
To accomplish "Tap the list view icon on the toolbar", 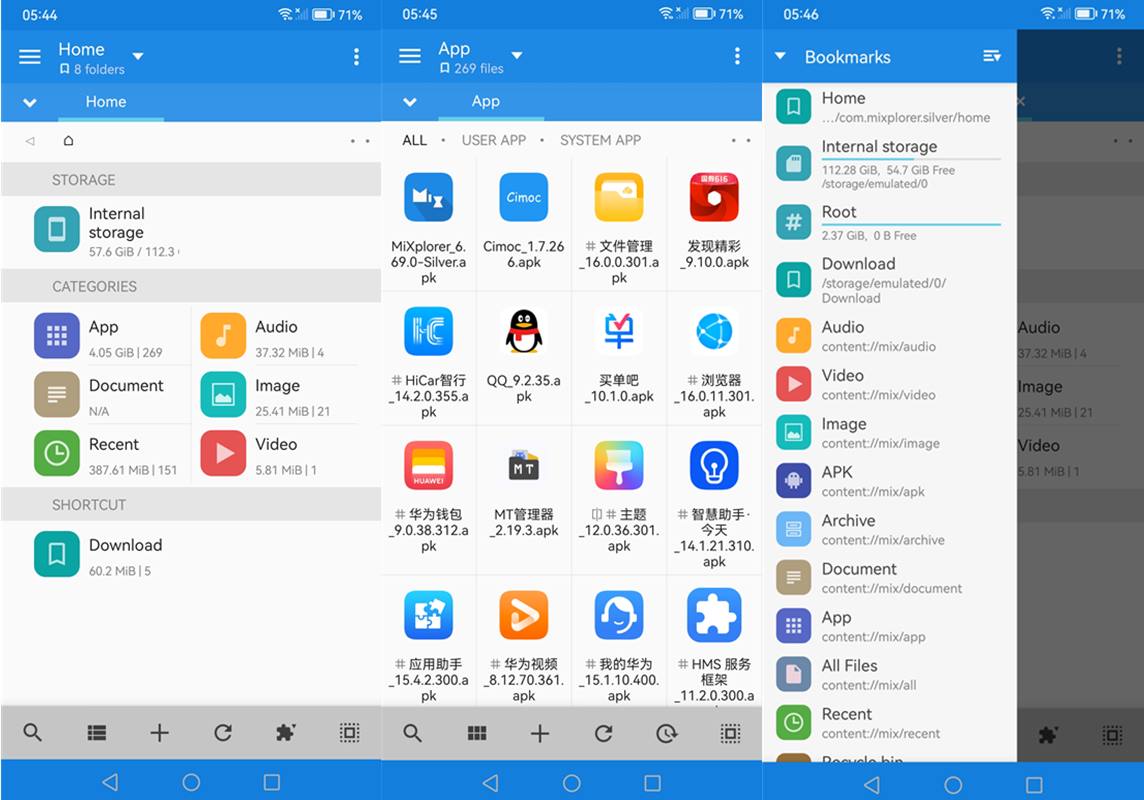I will pos(96,733).
